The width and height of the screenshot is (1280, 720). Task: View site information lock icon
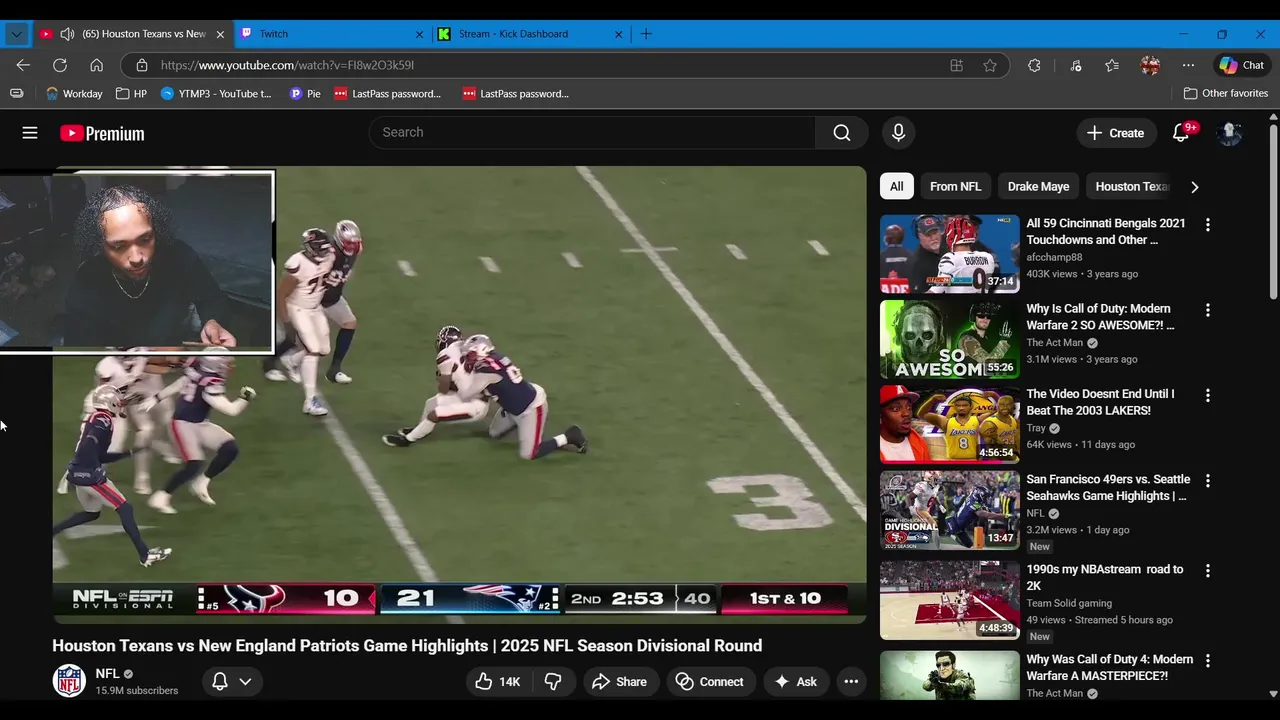click(142, 65)
